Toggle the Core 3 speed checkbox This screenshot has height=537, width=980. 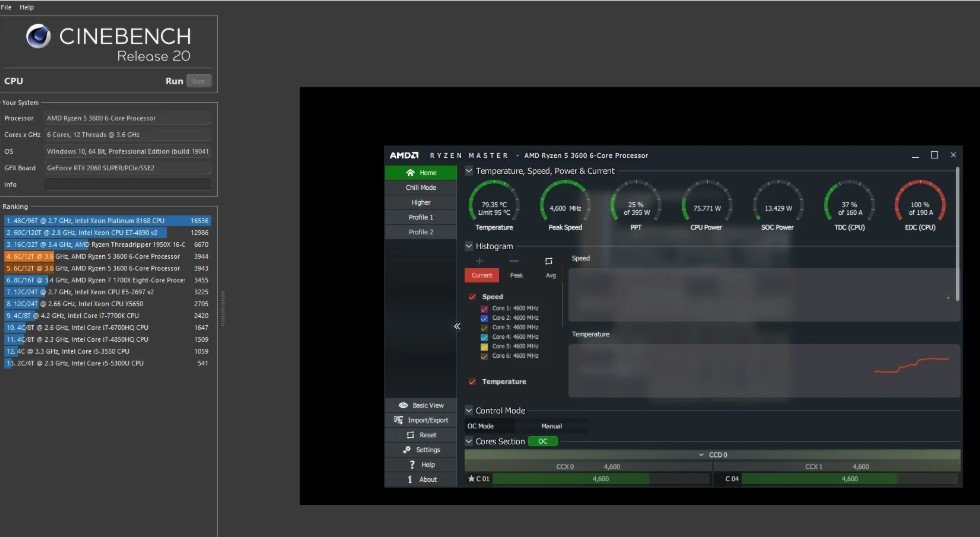484,328
